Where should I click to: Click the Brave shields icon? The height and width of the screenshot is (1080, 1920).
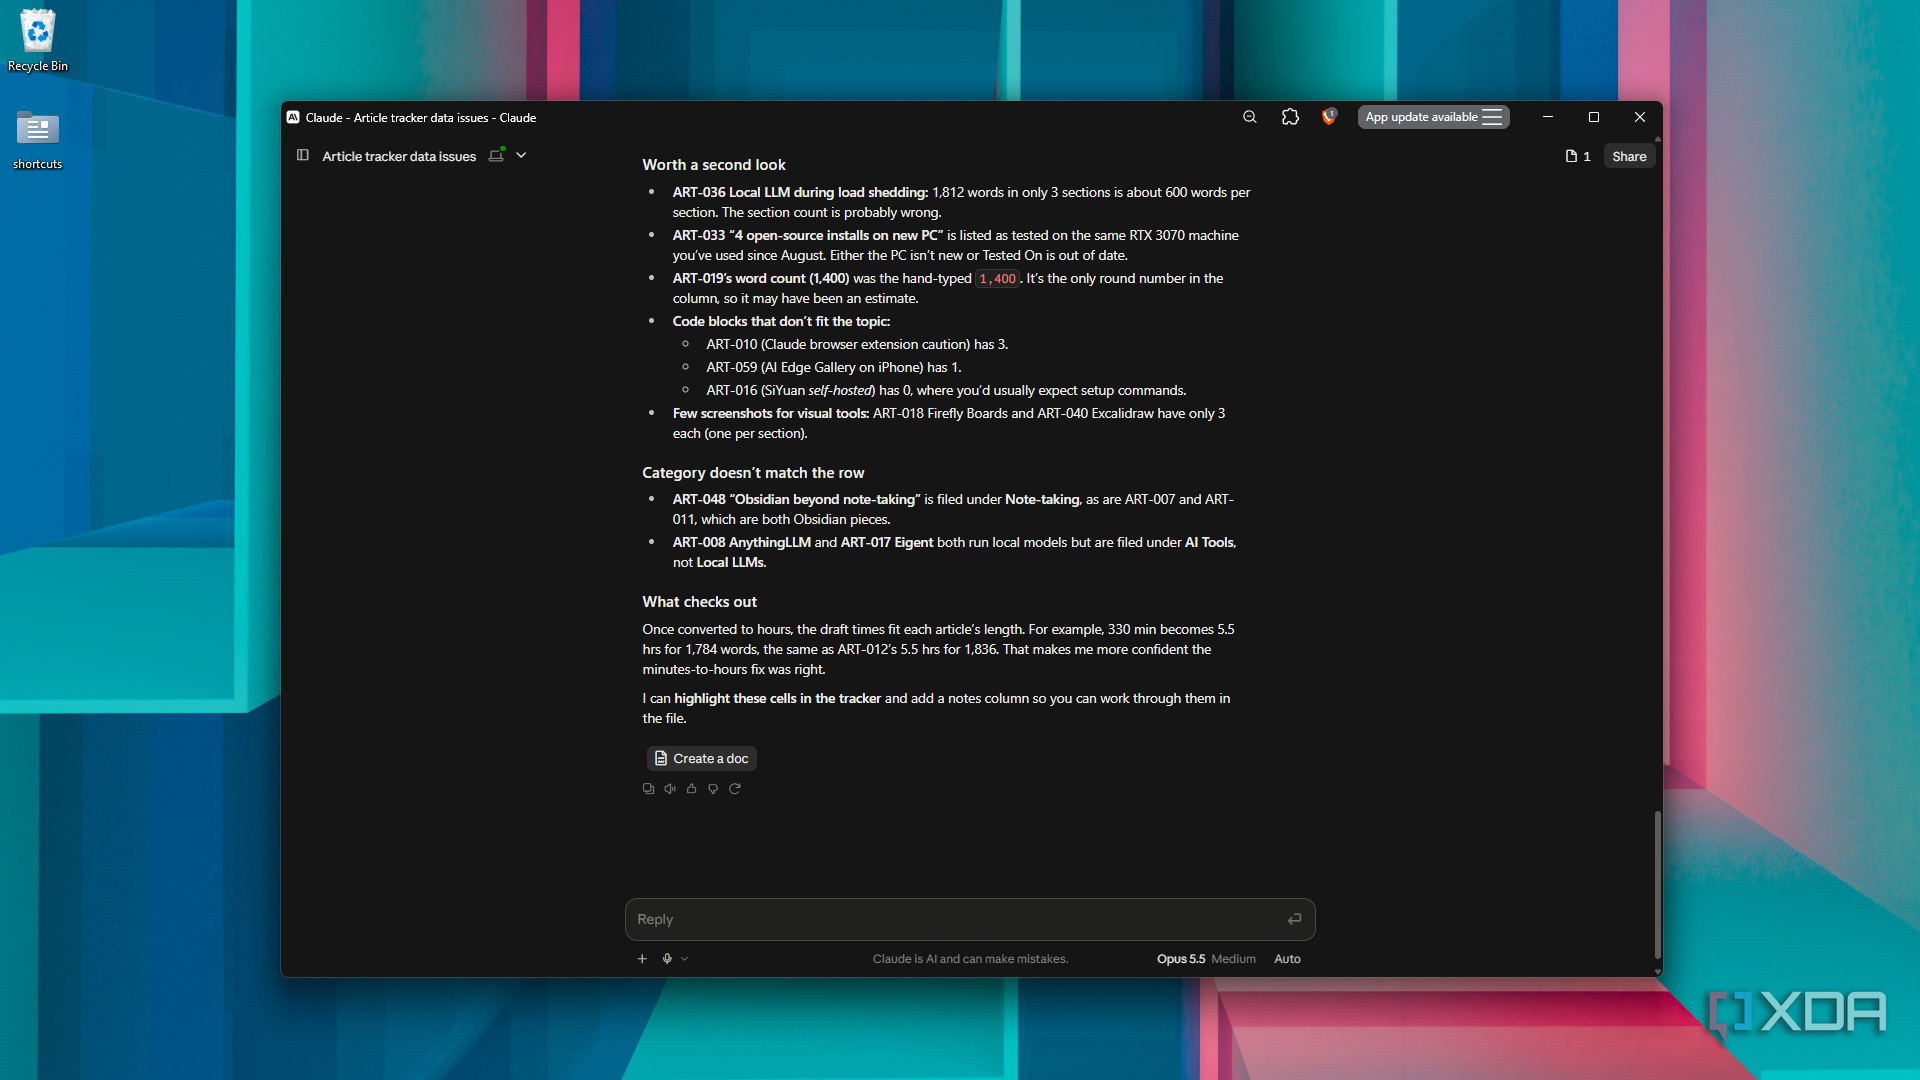point(1329,117)
